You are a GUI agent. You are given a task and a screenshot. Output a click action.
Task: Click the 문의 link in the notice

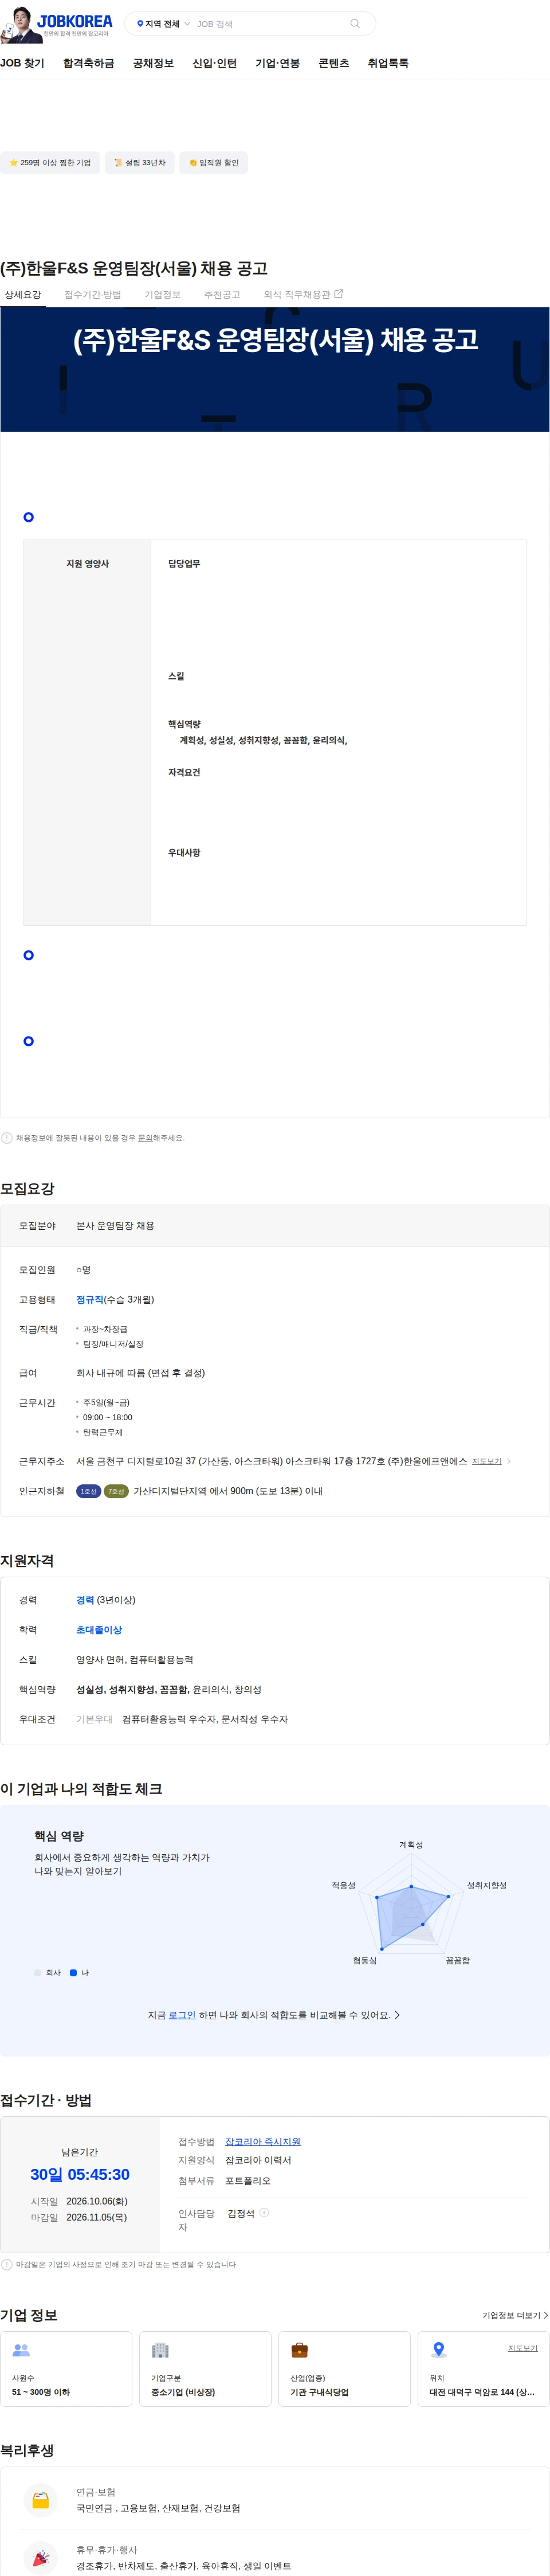pos(145,1138)
